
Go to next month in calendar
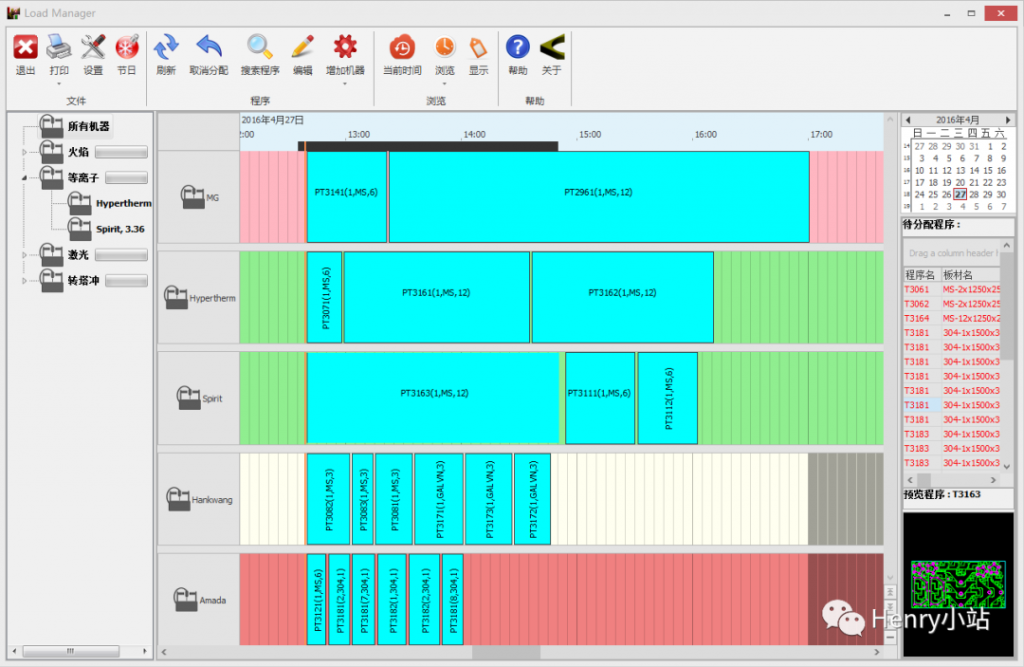pos(1008,120)
